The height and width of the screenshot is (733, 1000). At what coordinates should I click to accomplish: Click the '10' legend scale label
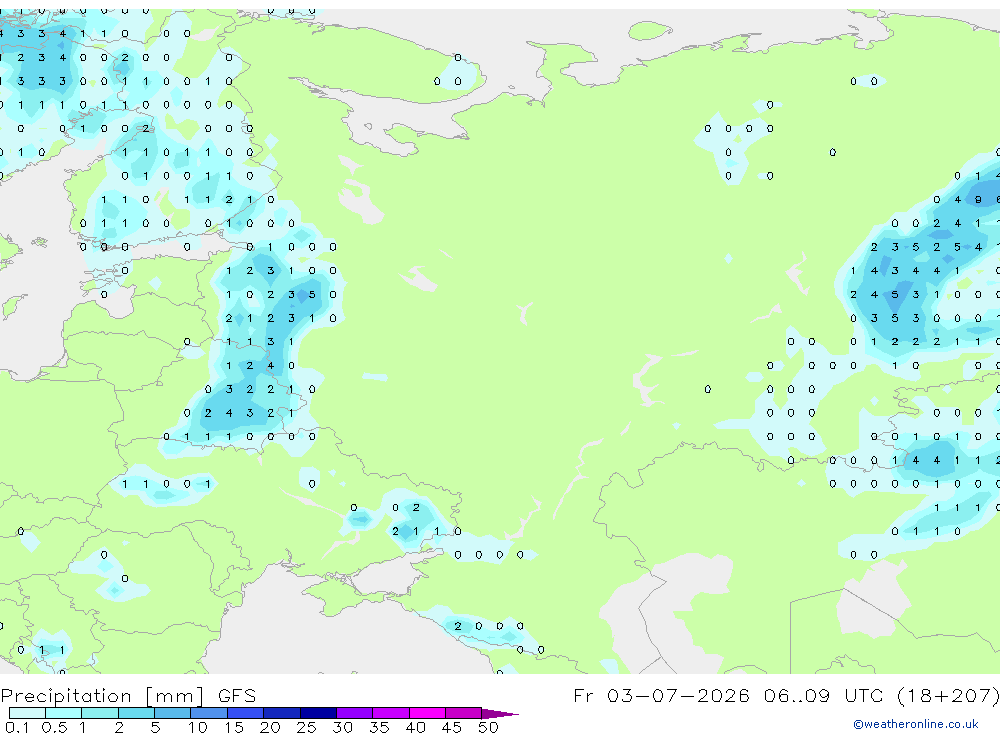198,727
